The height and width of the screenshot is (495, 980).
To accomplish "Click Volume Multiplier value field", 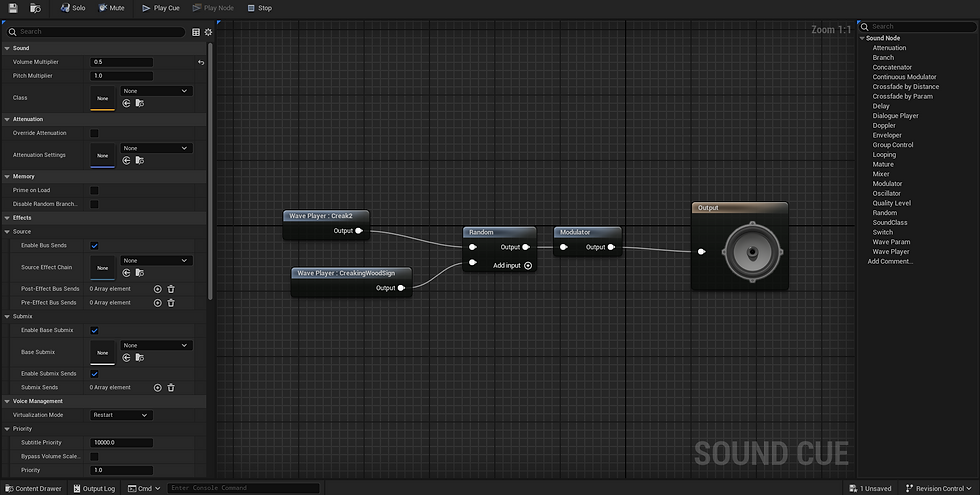I will tap(121, 62).
